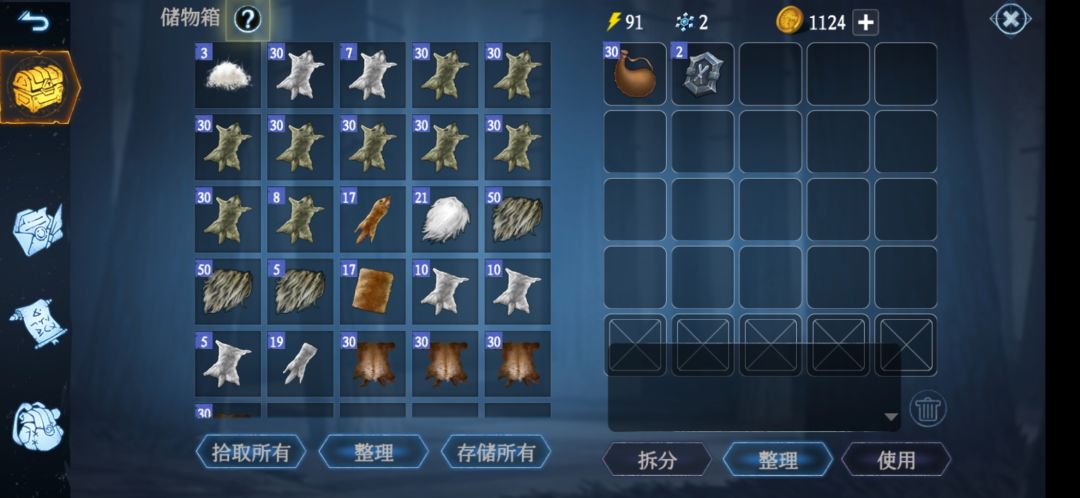1080x498 pixels.
Task: Select the silver rune badge item
Action: [x=703, y=74]
